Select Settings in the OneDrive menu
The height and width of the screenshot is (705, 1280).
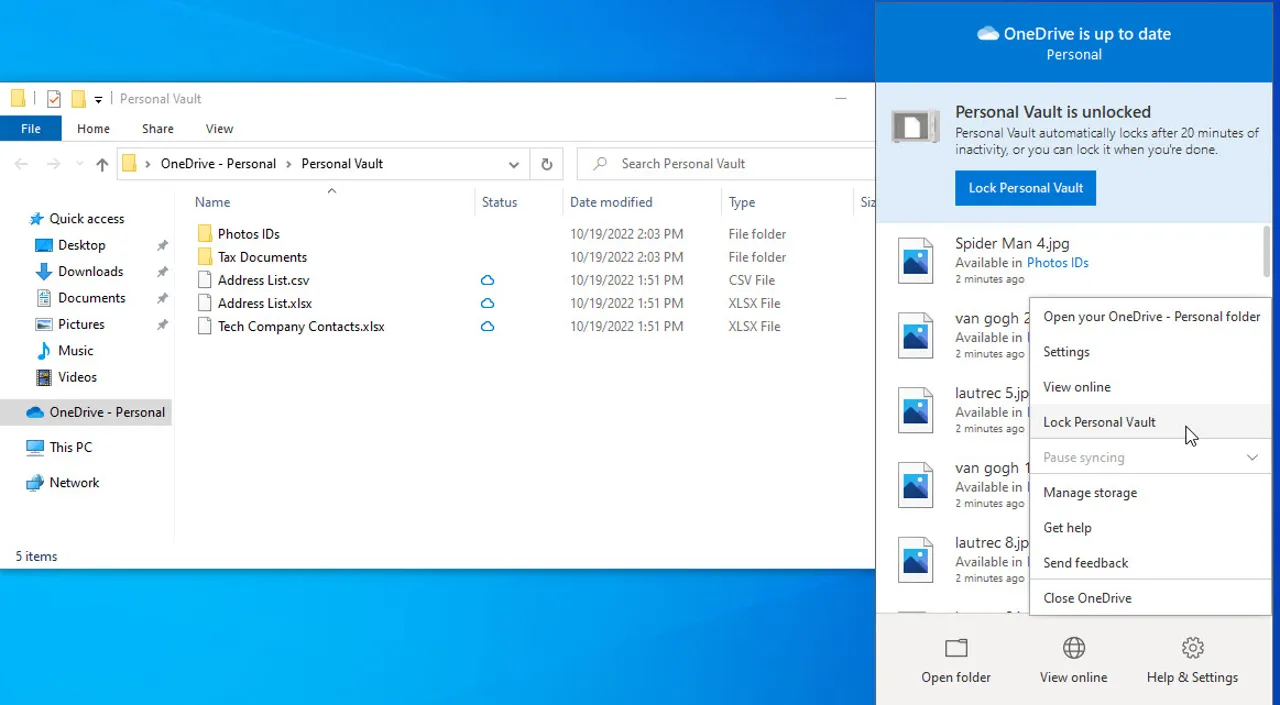[1066, 352]
